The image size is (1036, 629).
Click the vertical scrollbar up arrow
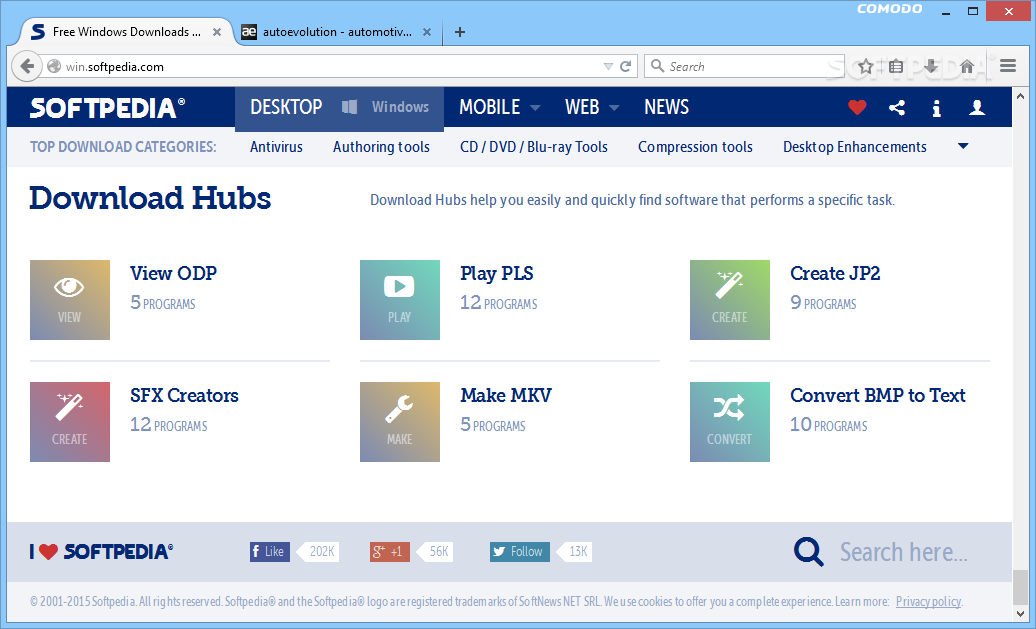[x=1021, y=96]
